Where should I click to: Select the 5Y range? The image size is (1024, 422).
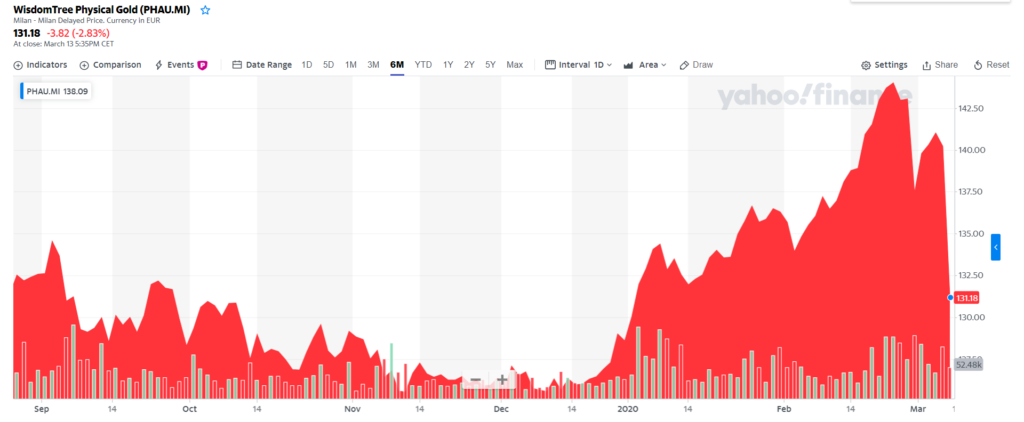[x=490, y=65]
